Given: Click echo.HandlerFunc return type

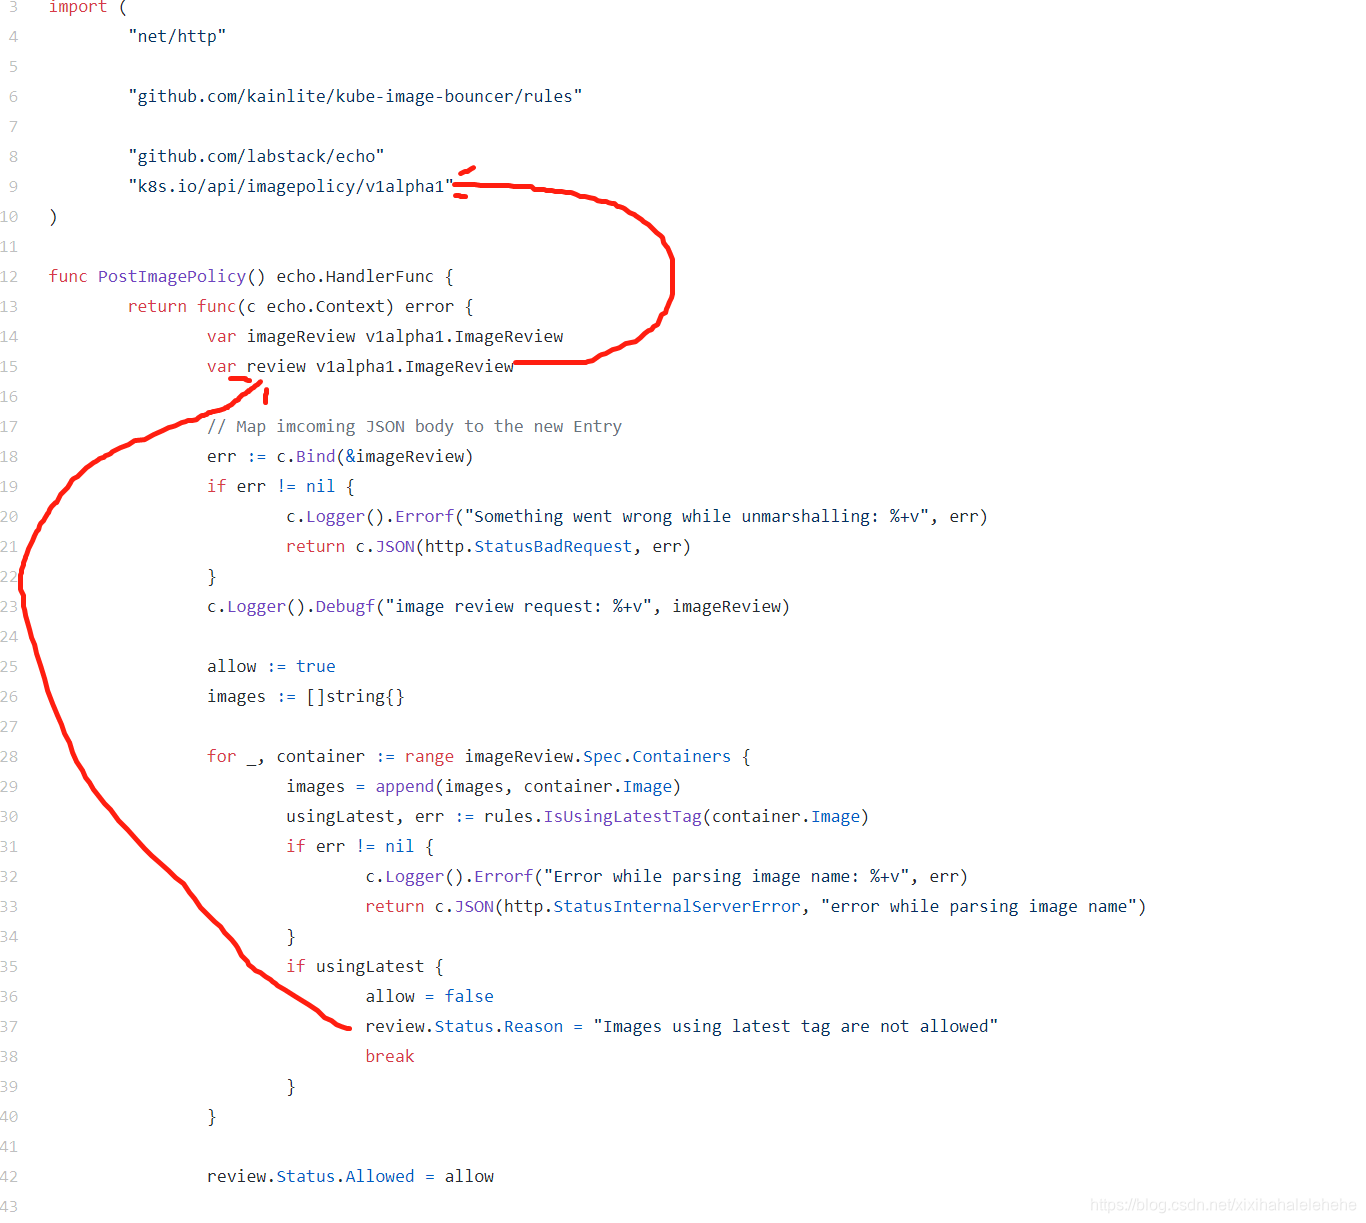Looking at the screenshot, I should coord(355,276).
